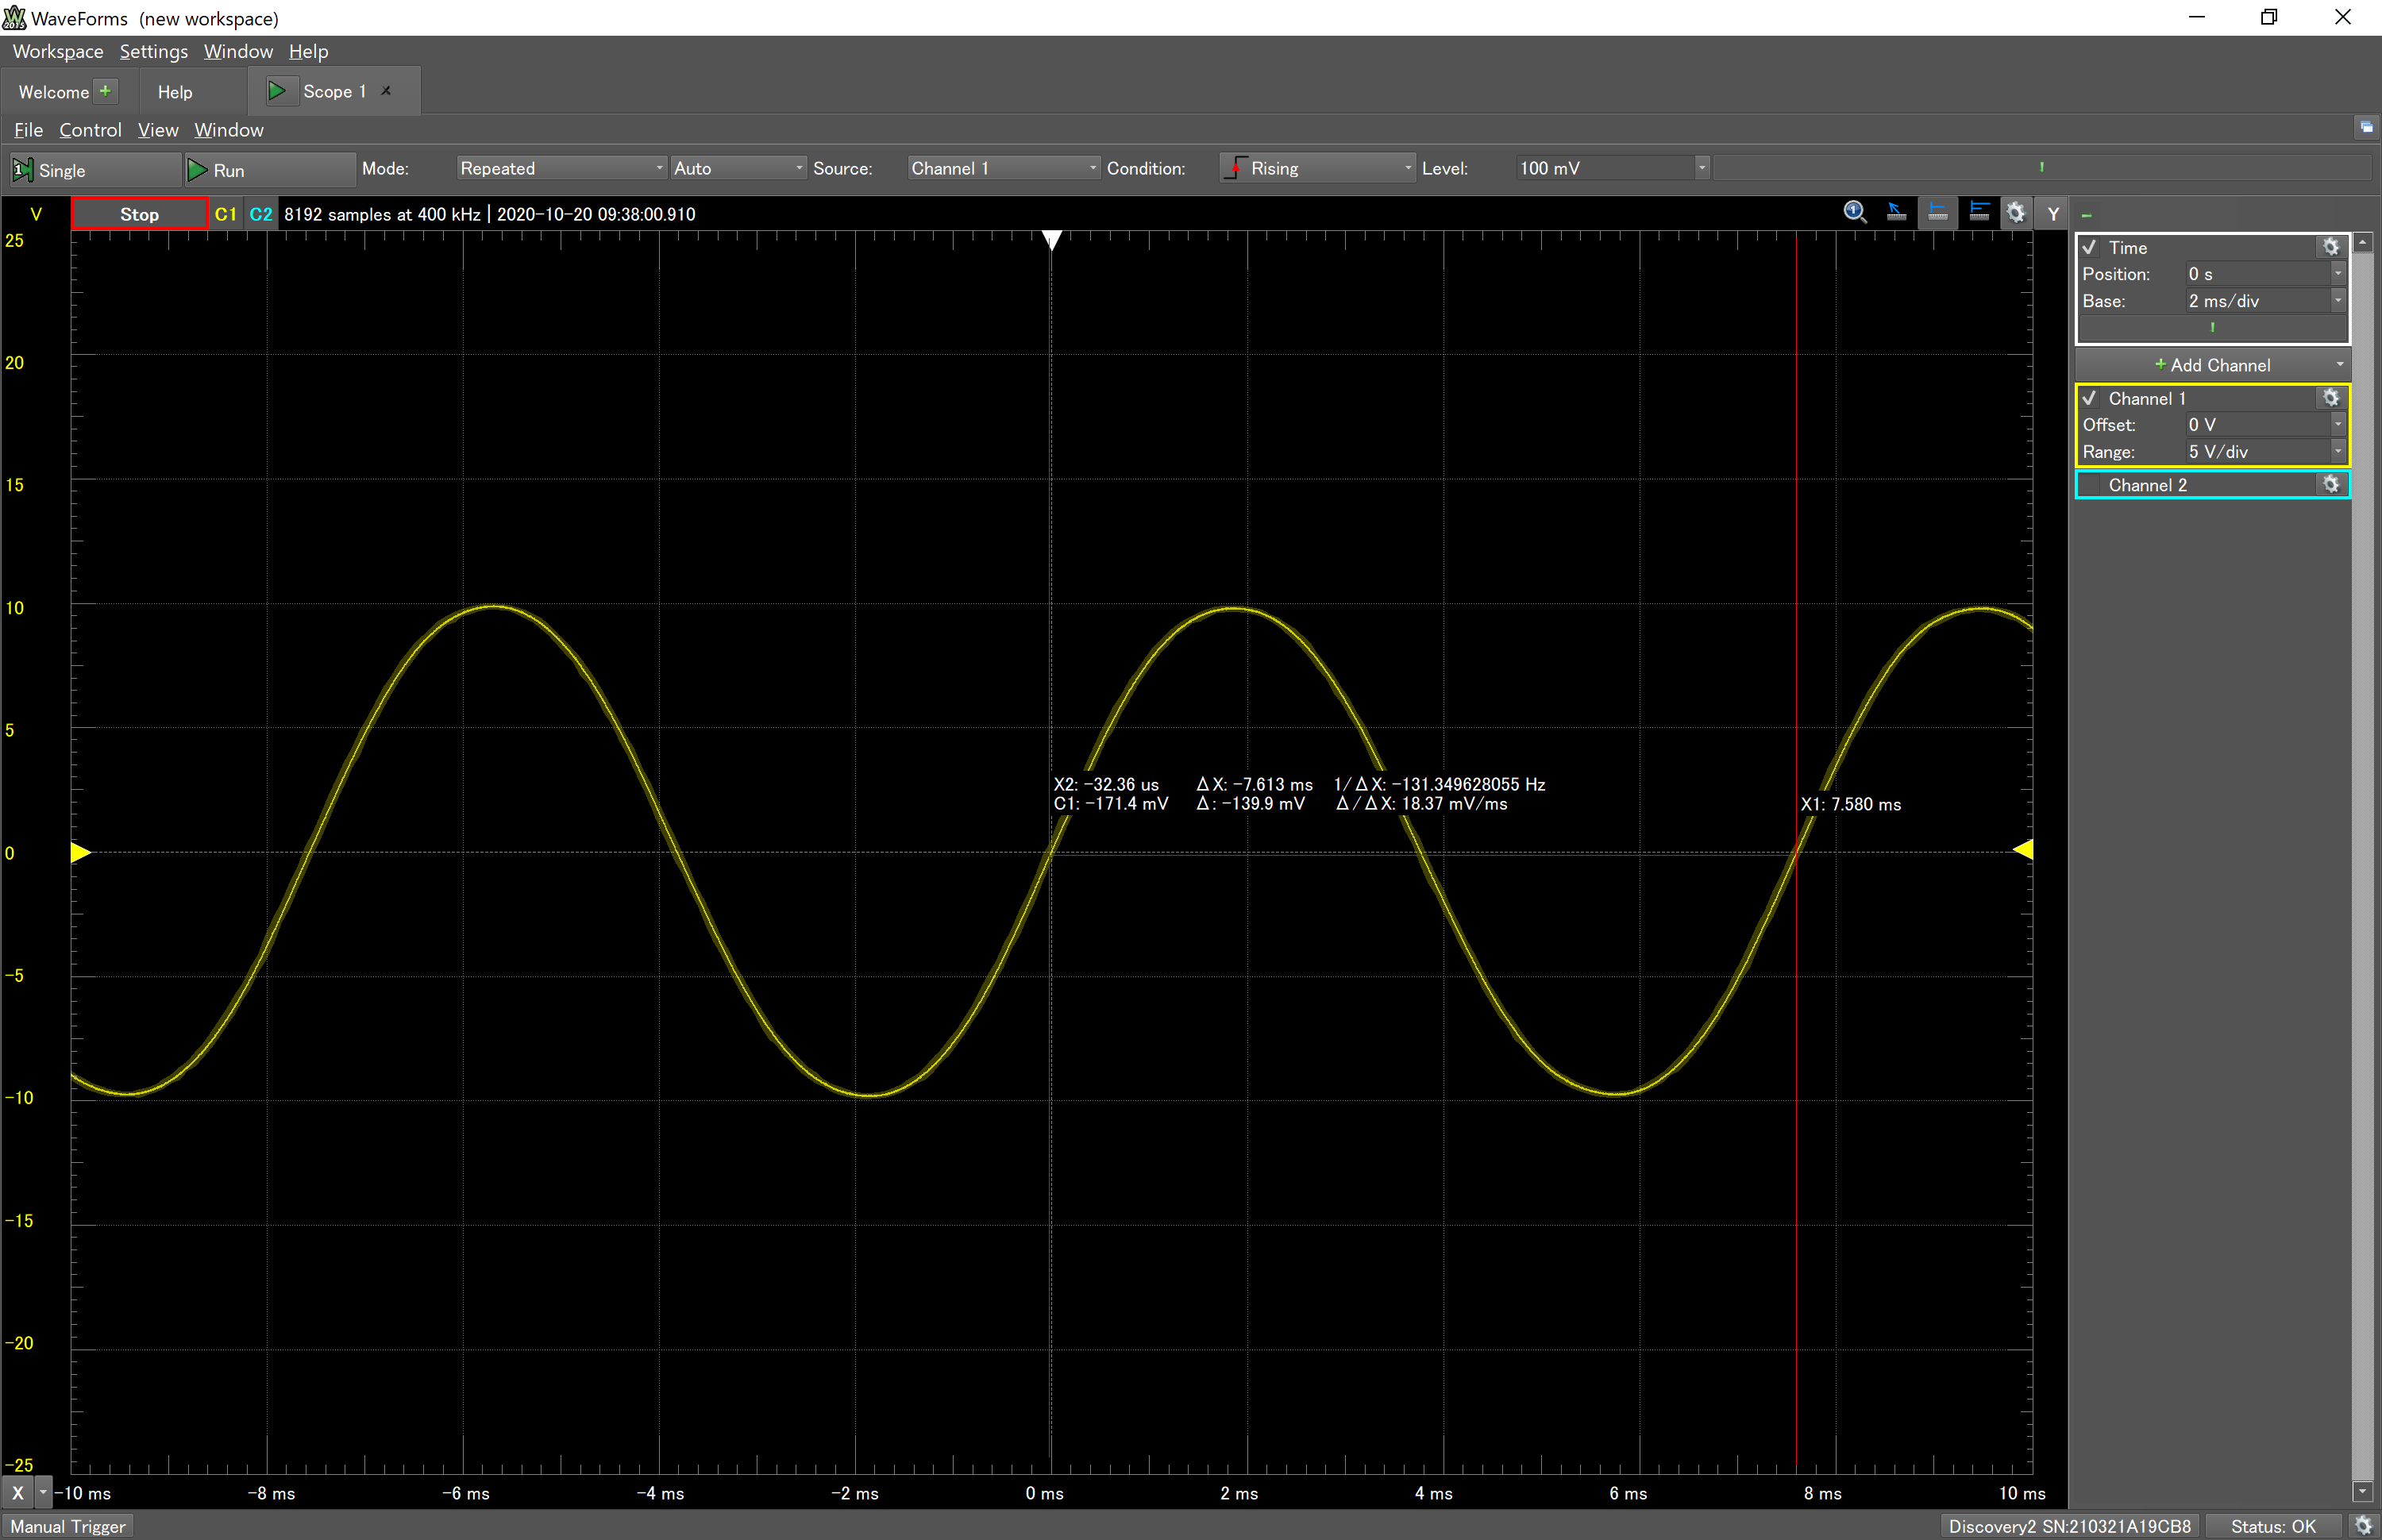The width and height of the screenshot is (2382, 1540).
Task: Open the Condition Rising dropdown
Action: click(x=1318, y=168)
